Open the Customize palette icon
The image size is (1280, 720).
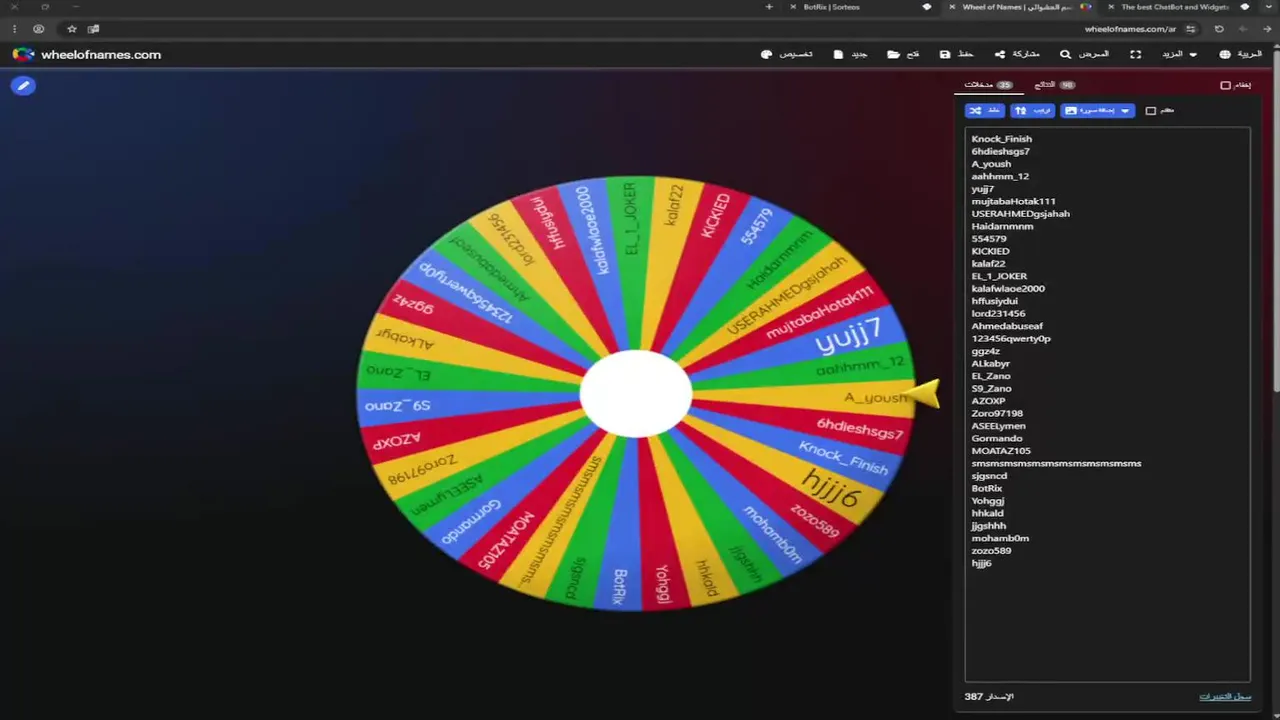click(767, 54)
